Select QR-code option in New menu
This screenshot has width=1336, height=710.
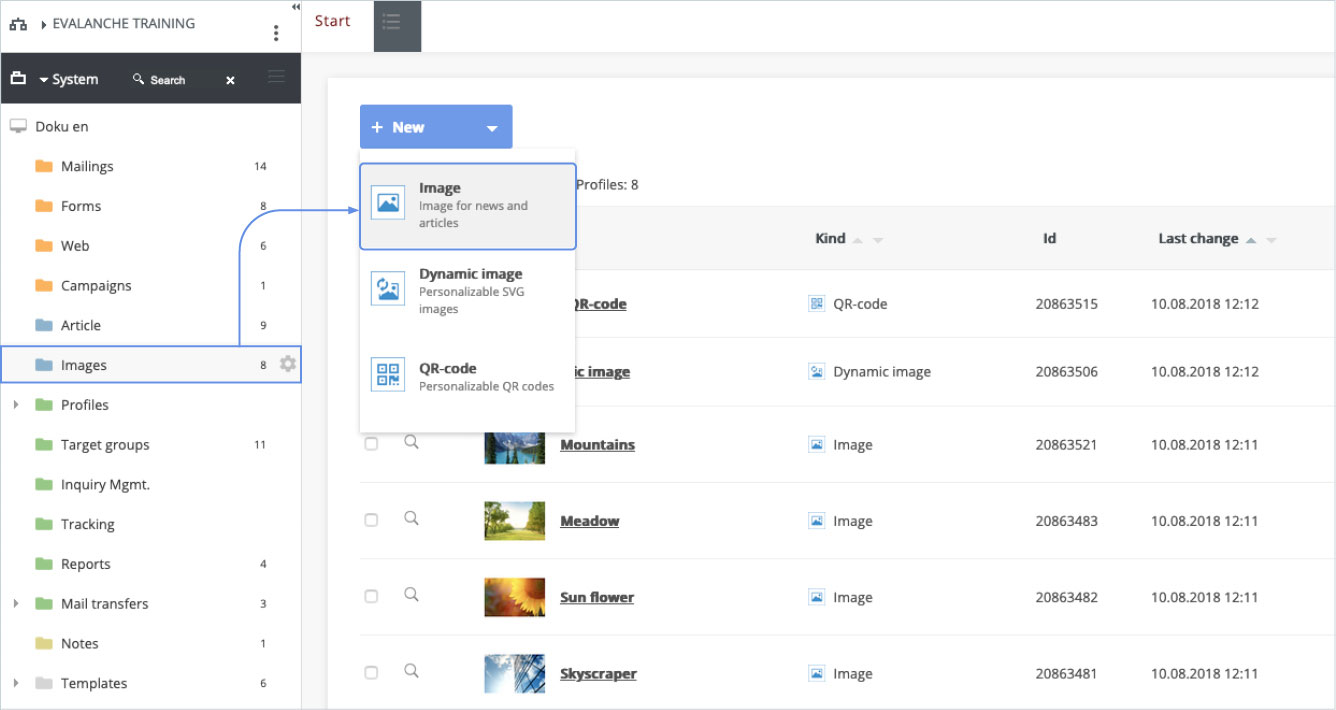468,376
